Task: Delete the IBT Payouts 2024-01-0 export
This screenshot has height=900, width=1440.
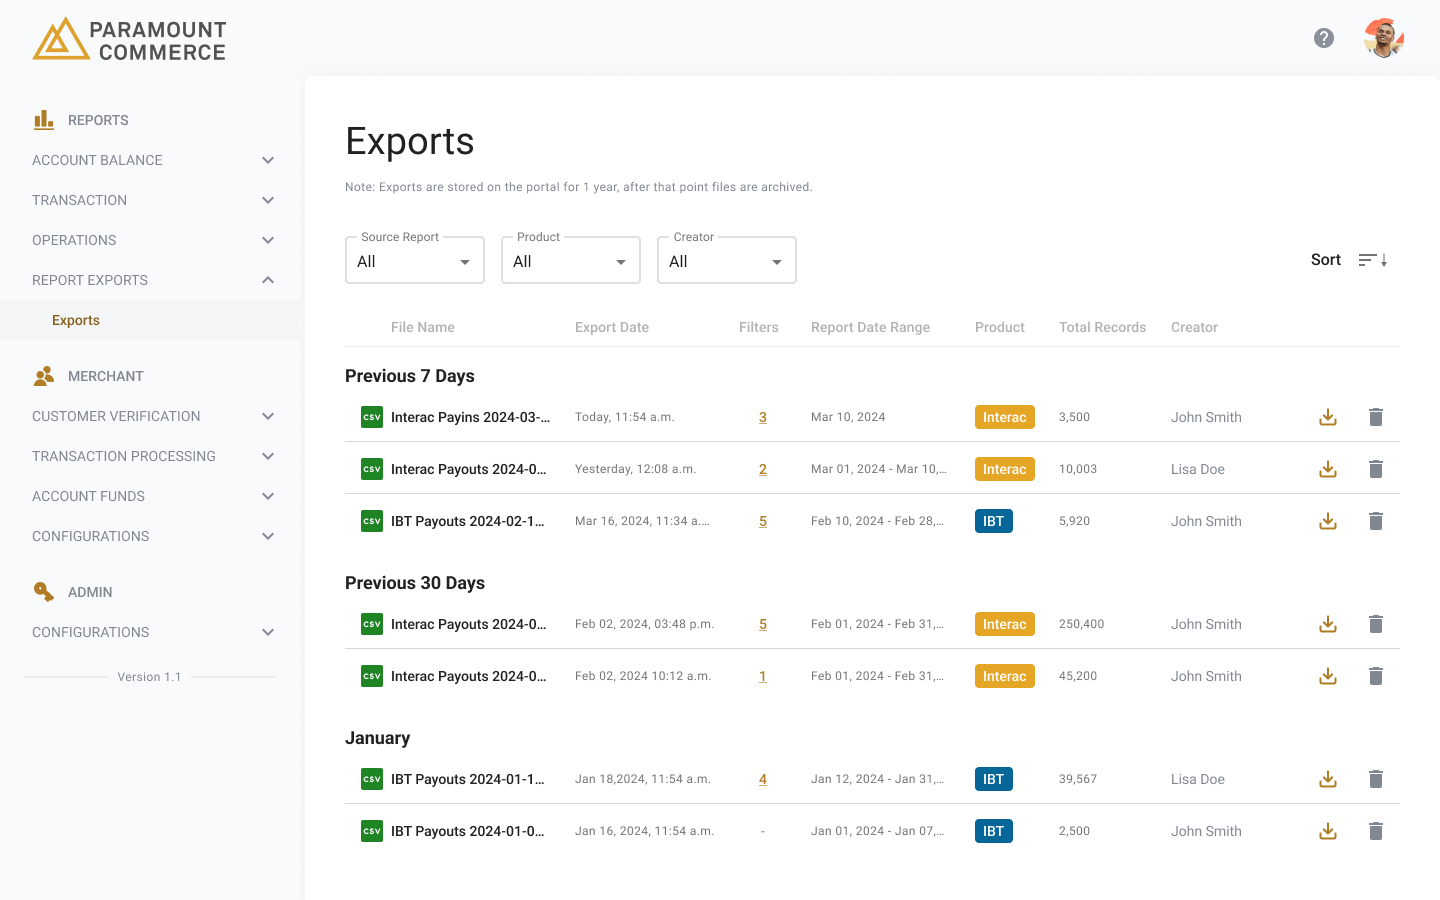Action: 1376,830
